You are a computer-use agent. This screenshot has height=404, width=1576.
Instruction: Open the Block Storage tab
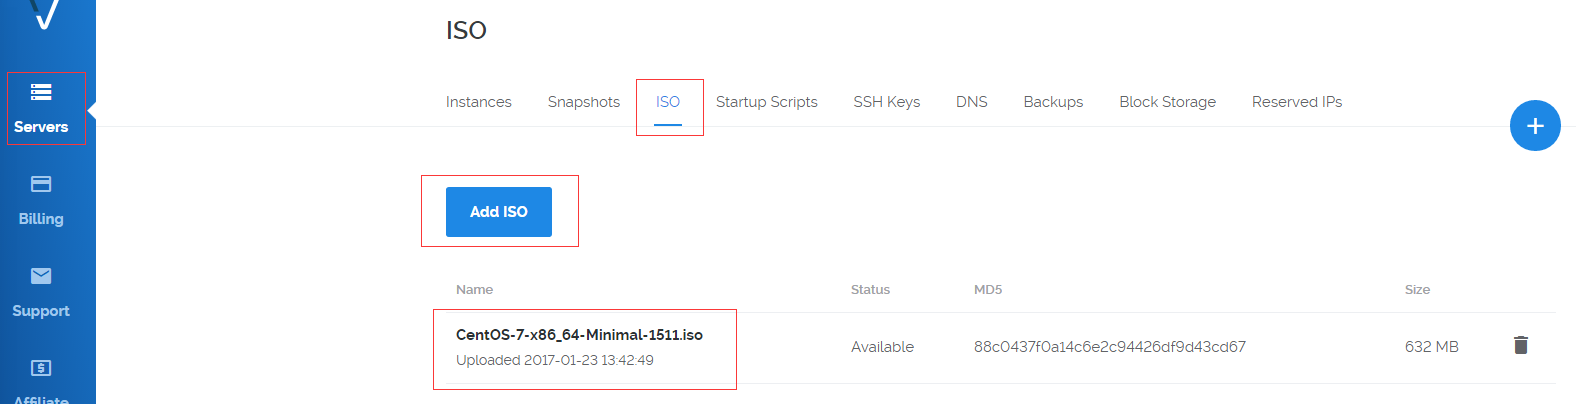pyautogui.click(x=1167, y=102)
